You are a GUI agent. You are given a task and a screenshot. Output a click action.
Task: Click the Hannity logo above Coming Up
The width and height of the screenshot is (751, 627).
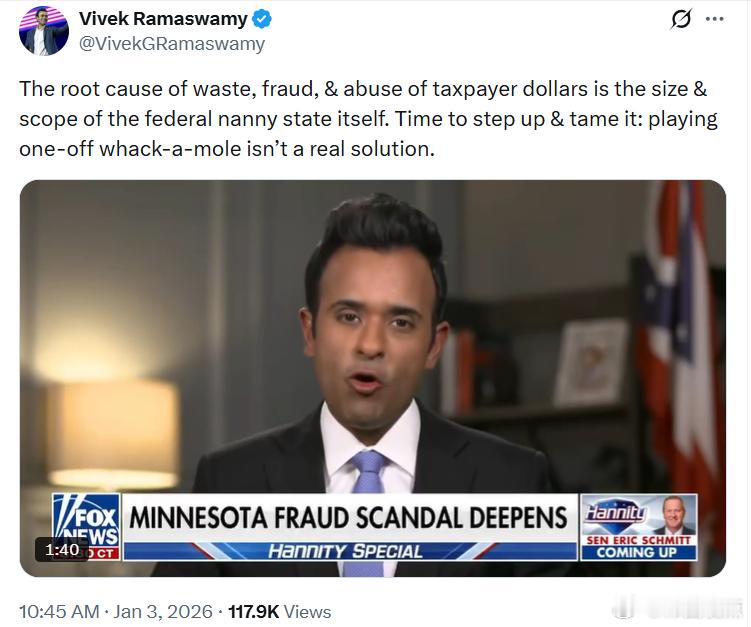[x=614, y=514]
